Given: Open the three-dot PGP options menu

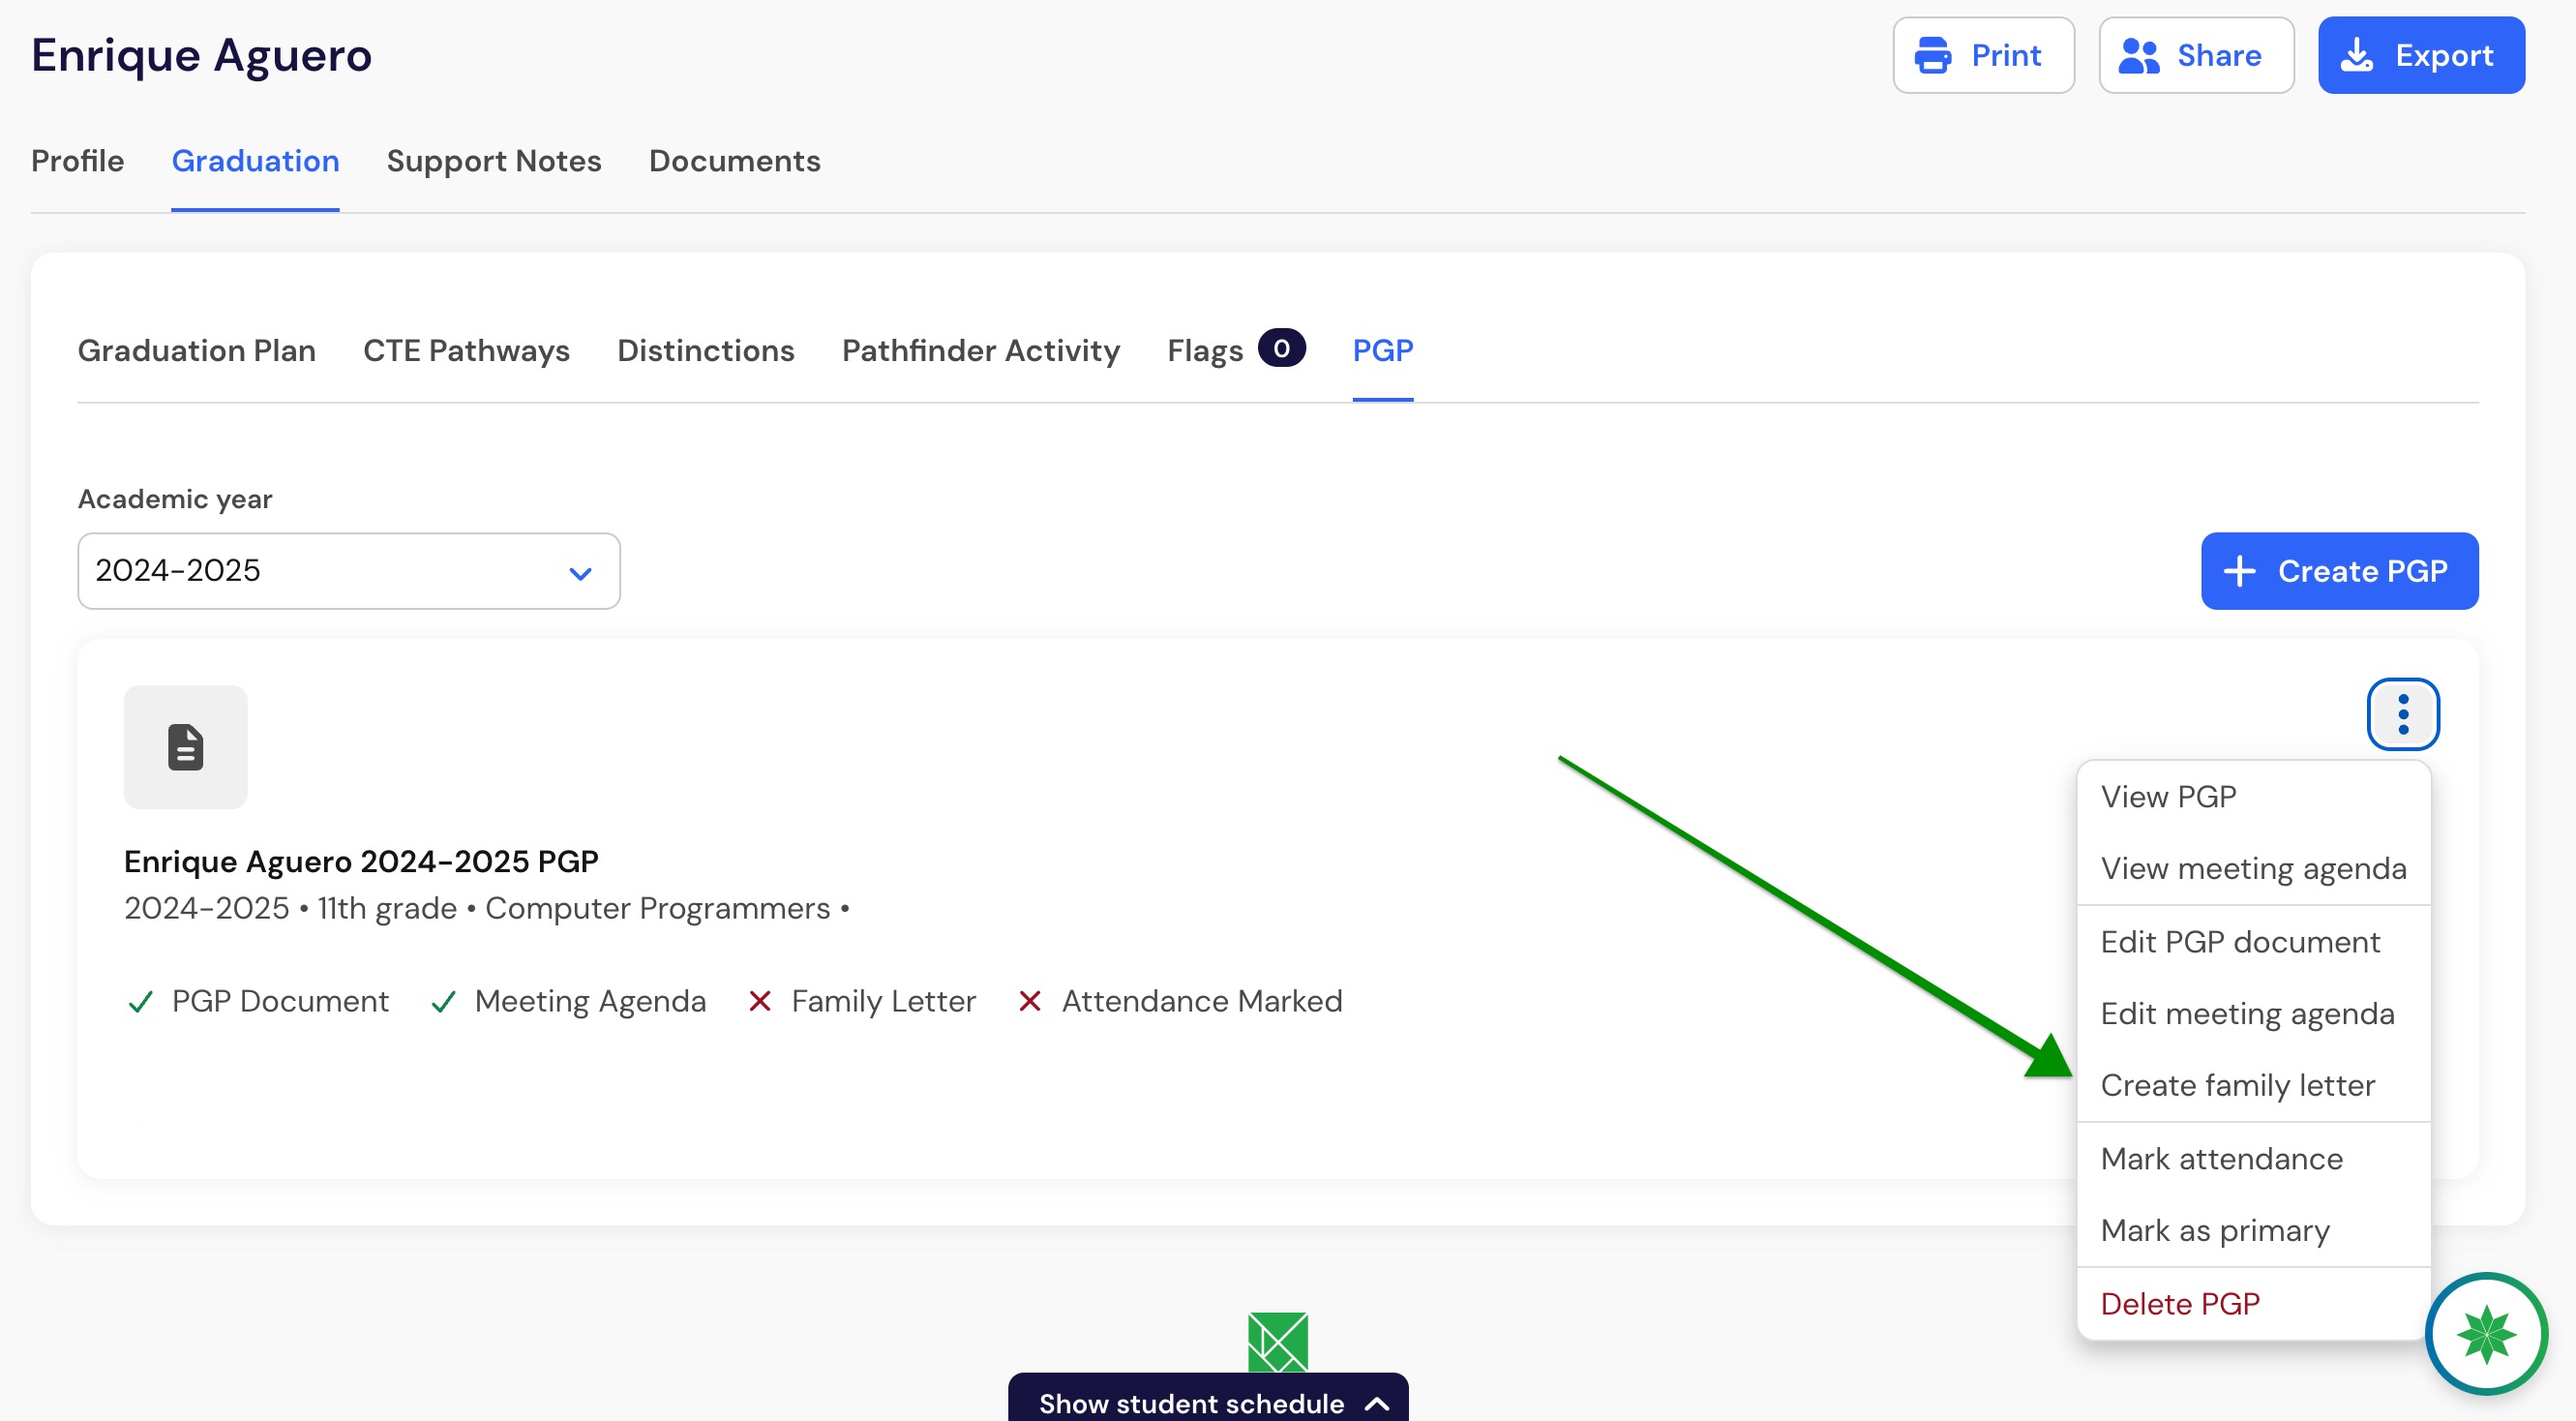Looking at the screenshot, I should tap(2402, 714).
